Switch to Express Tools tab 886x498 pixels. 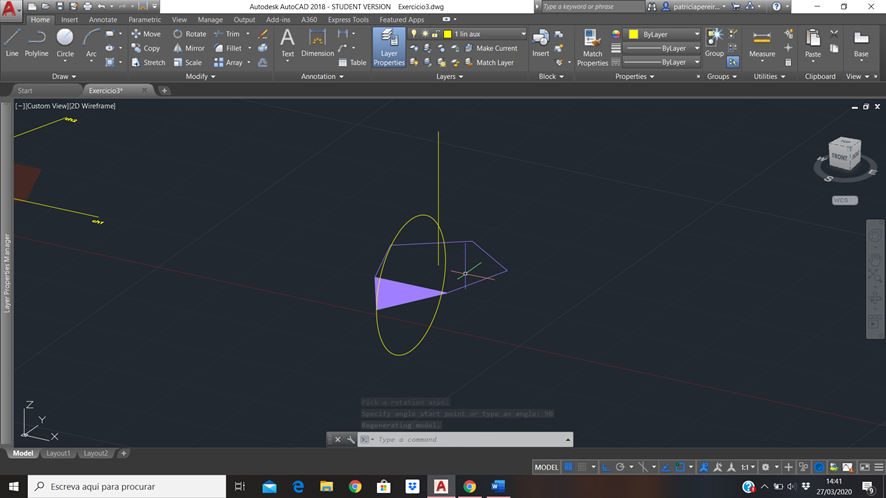point(348,19)
